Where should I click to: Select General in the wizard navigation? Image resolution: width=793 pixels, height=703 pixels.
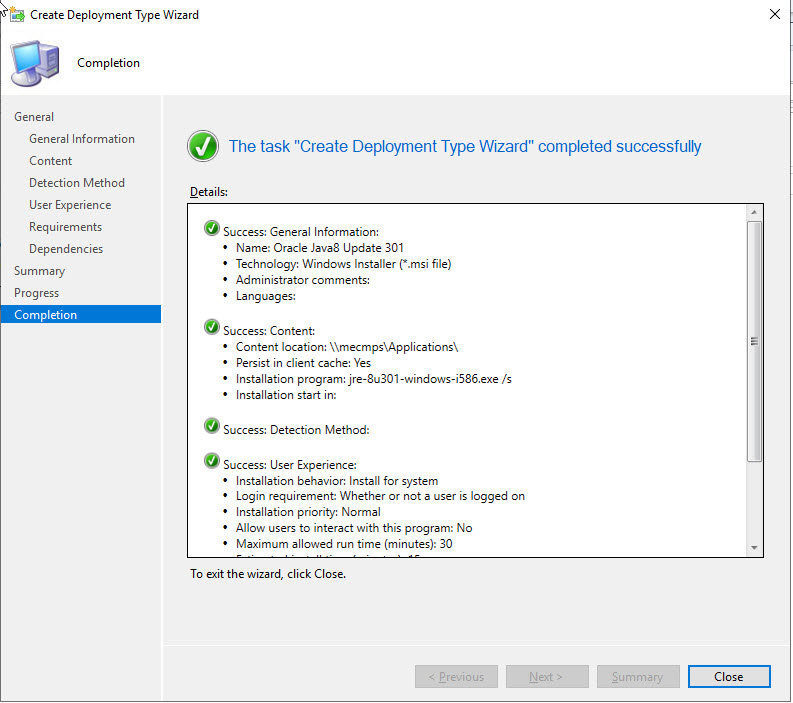pos(34,117)
